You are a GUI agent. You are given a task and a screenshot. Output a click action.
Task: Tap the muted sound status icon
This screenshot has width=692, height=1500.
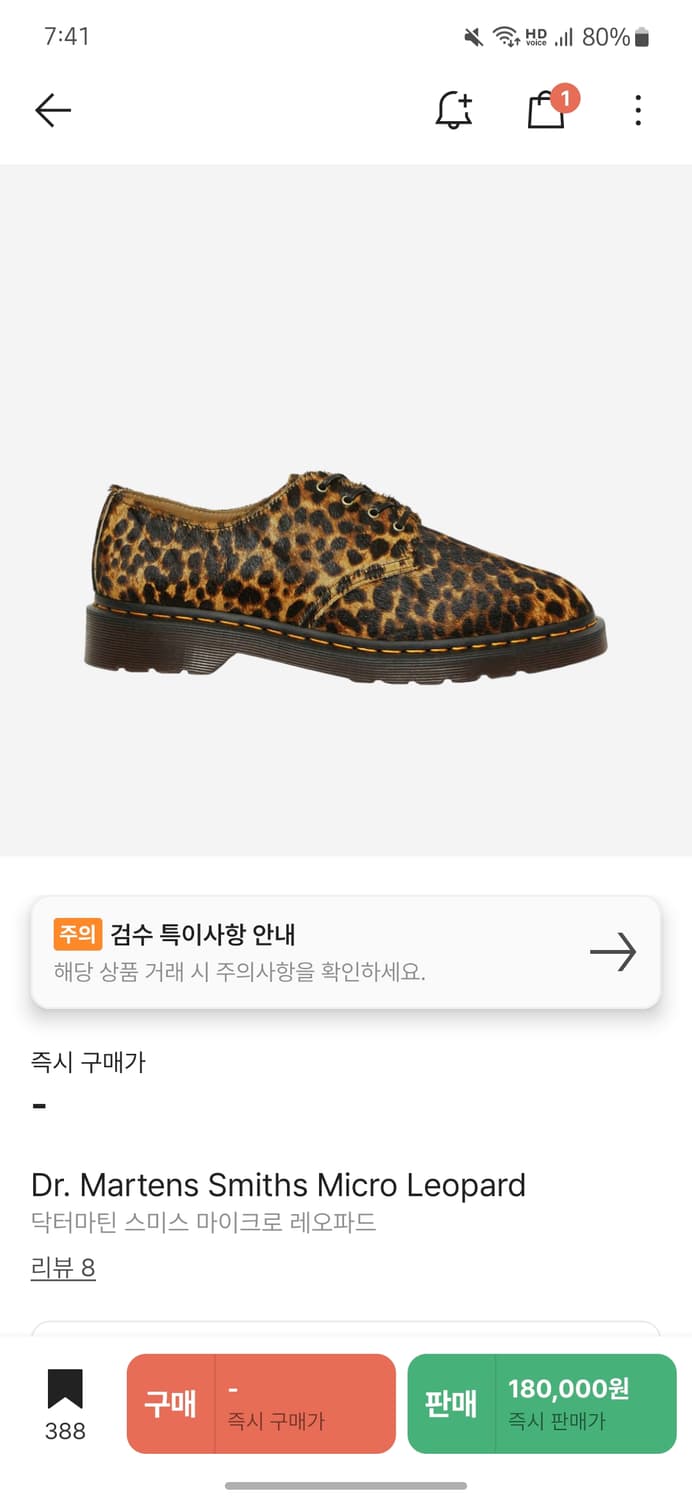point(473,38)
